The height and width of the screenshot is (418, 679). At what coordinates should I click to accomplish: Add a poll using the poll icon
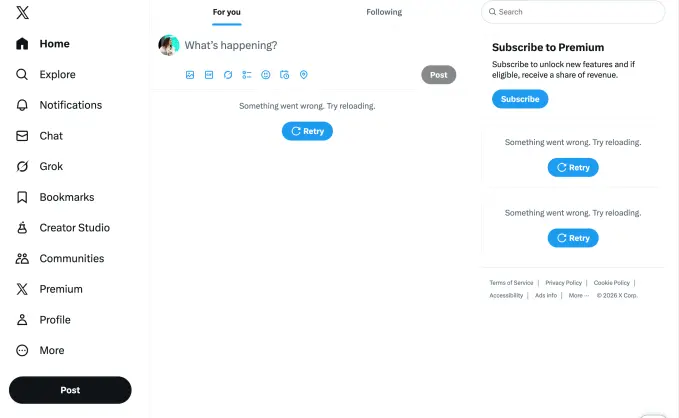coord(247,75)
